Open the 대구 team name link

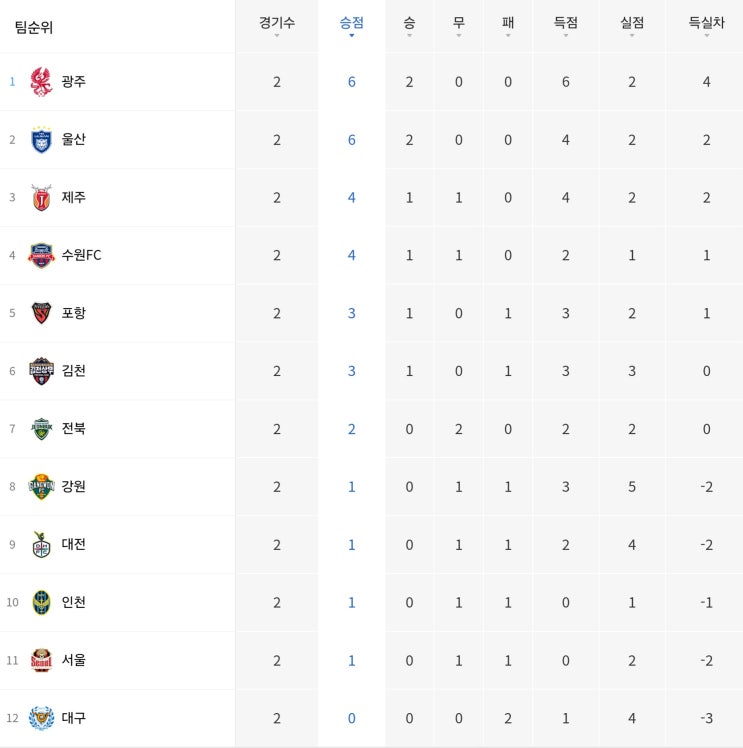pyautogui.click(x=73, y=718)
